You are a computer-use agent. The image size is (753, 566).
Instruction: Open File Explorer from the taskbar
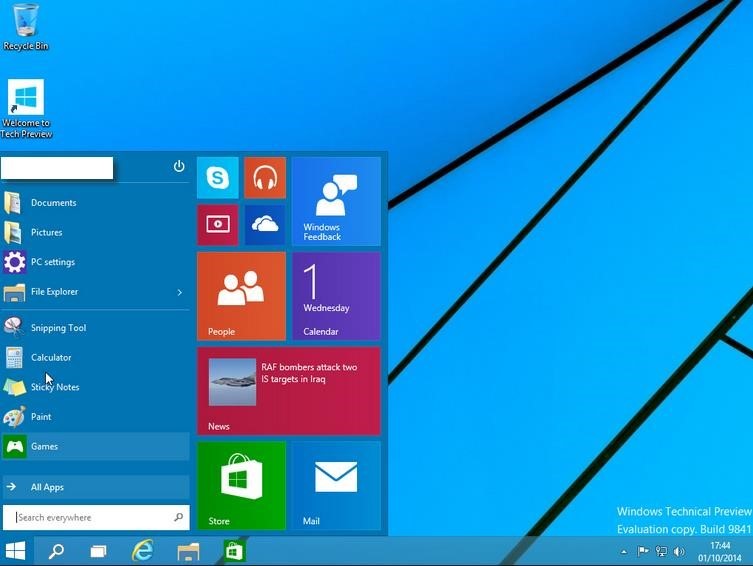tap(188, 551)
